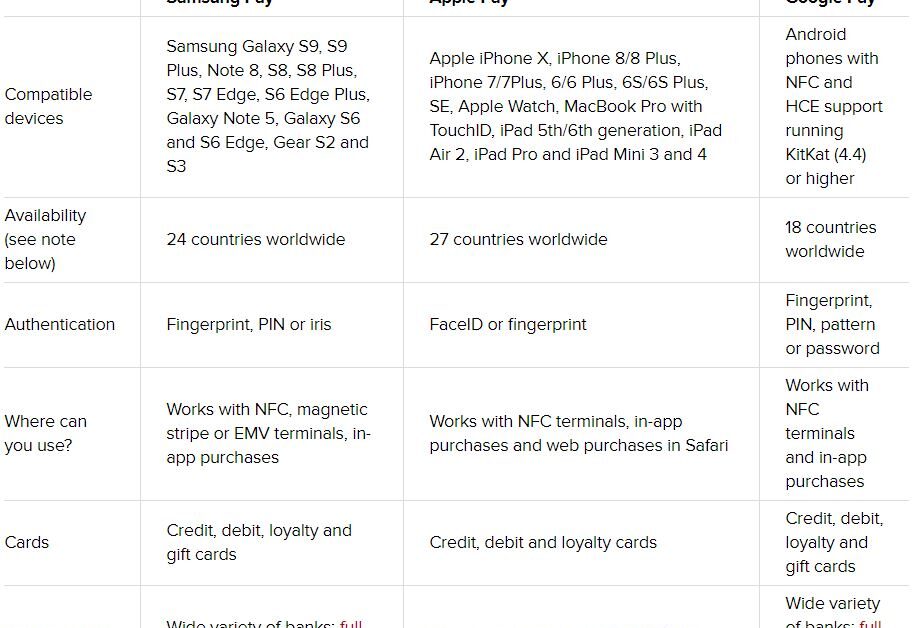The image size is (917, 628).
Task: Click the 'Credit, debit and loyalty cards' cell
Action: click(543, 543)
